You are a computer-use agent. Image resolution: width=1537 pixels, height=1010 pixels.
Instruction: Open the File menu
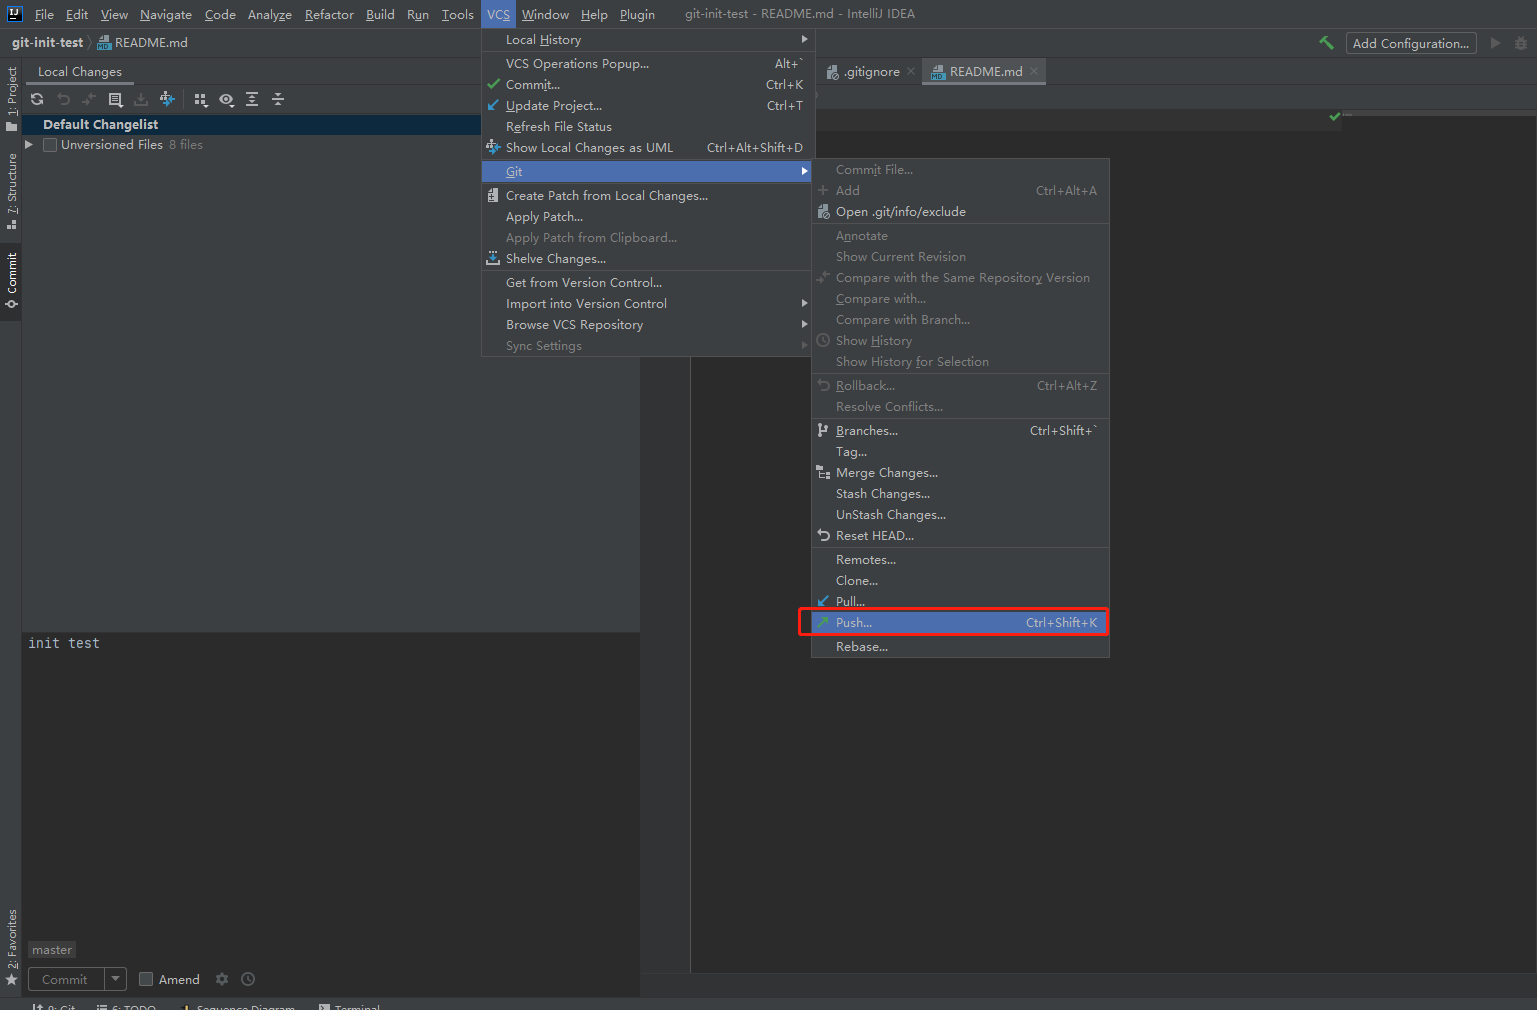44,14
